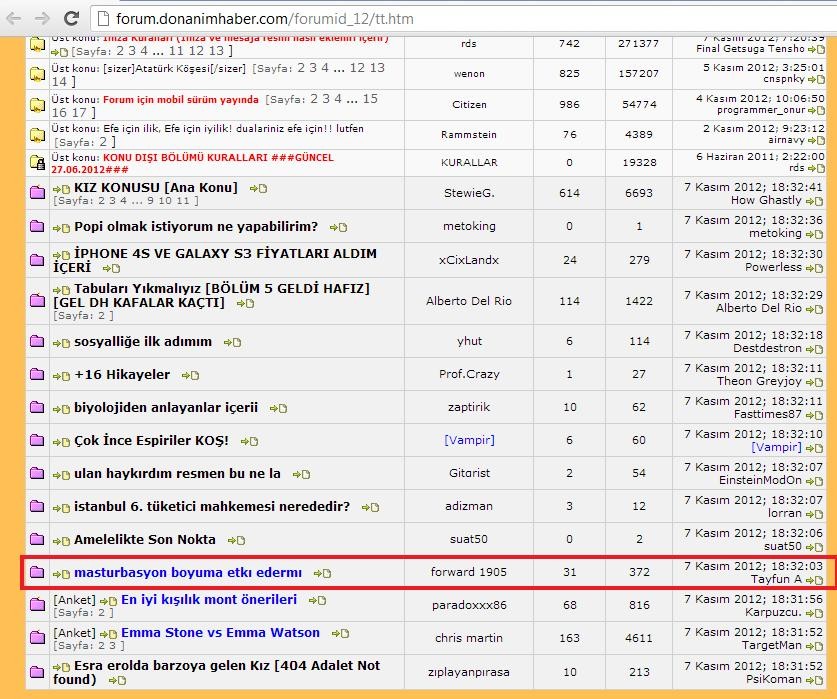Image resolution: width=837 pixels, height=699 pixels.
Task: Go to page 2 of Tabuları Yıkmalıyız topic
Action: (102, 316)
